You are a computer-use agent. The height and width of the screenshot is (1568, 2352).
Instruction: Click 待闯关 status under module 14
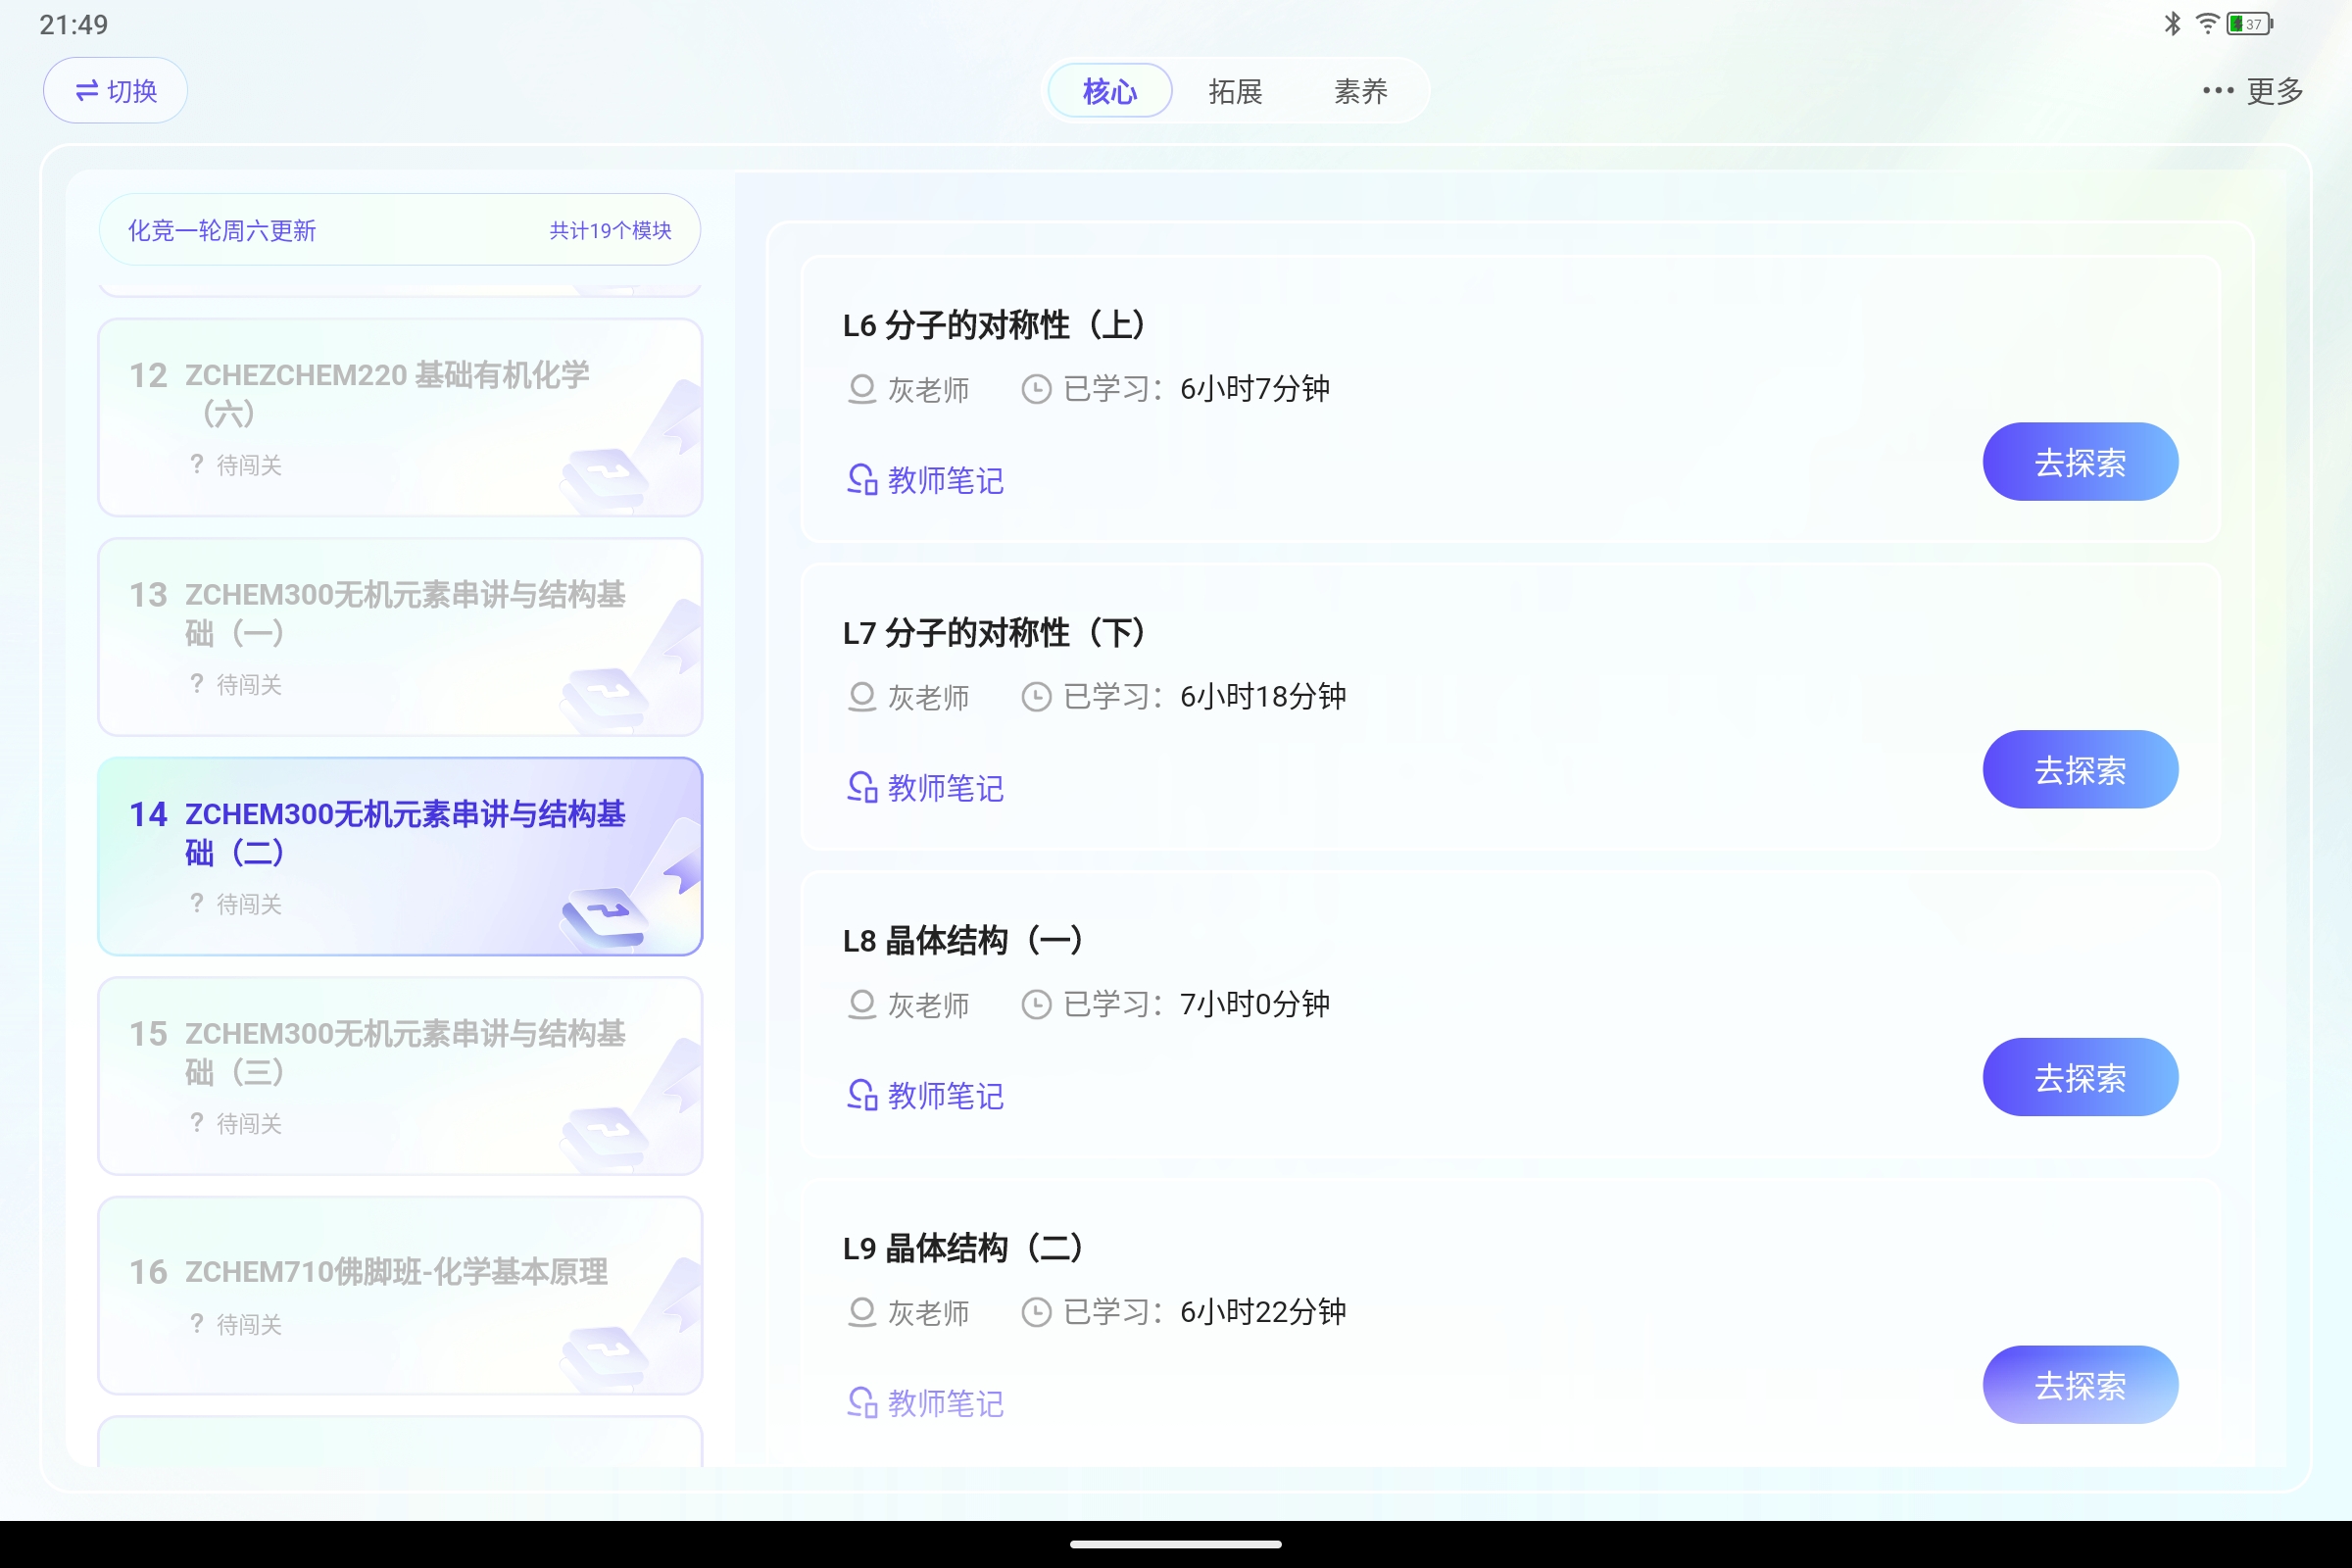(236, 904)
